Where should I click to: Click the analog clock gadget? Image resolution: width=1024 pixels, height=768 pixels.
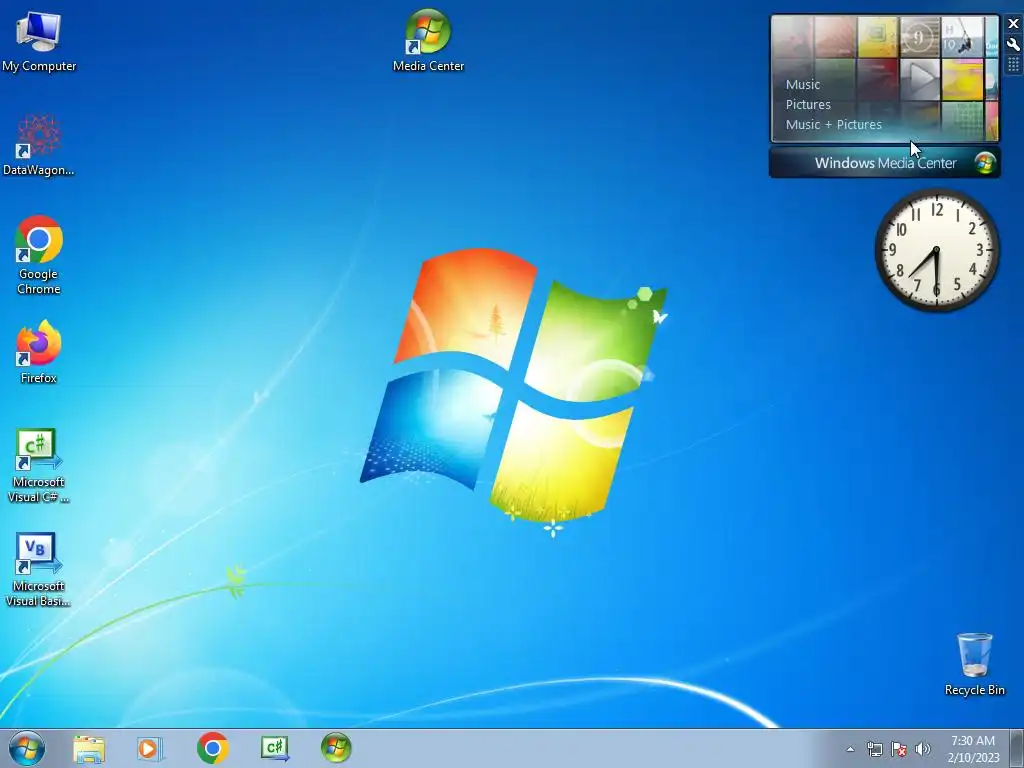tap(936, 250)
